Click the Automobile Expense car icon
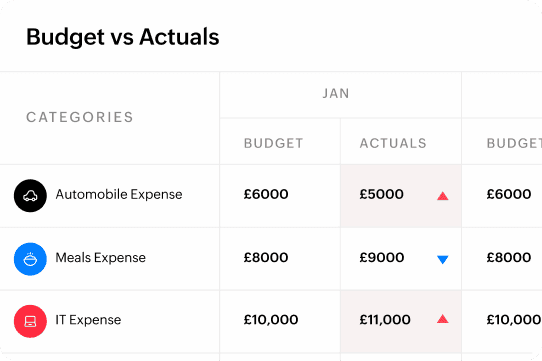 click(30, 196)
